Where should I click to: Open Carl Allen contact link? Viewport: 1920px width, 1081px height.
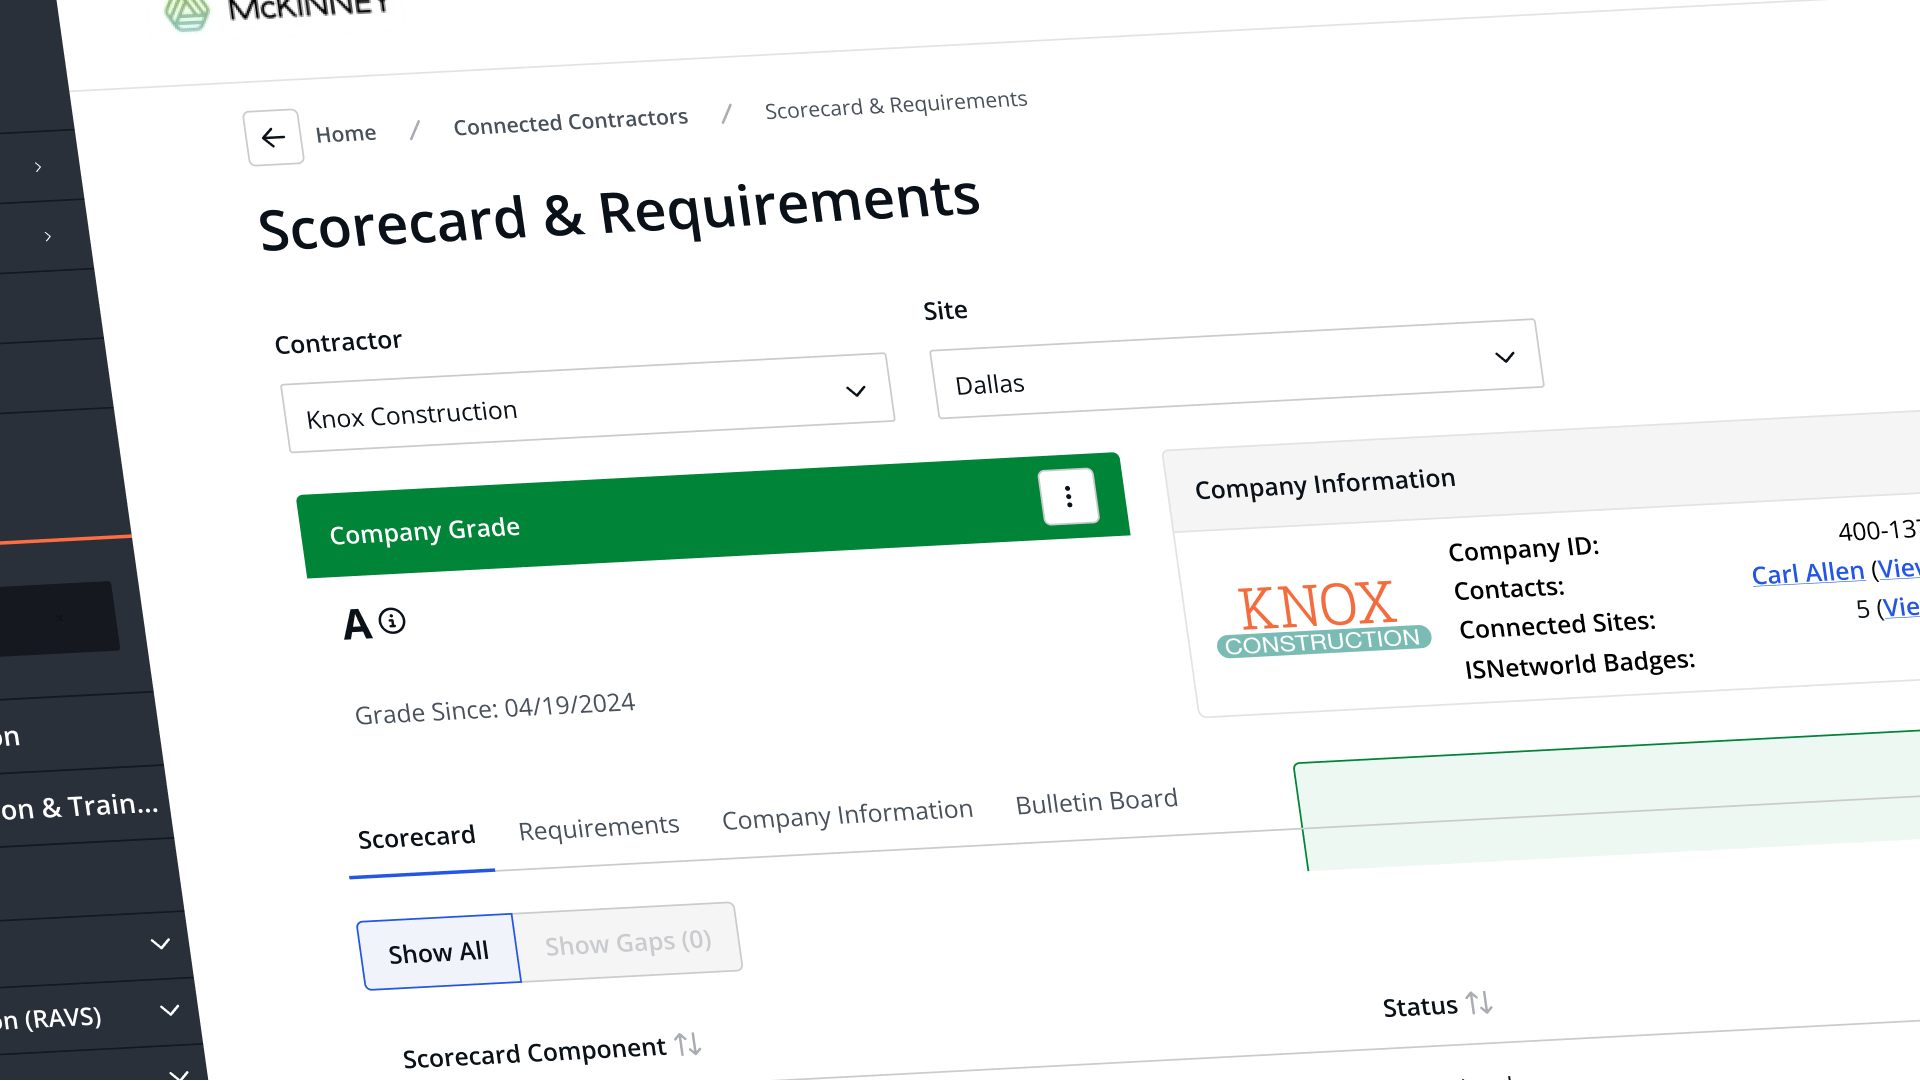click(x=1808, y=573)
